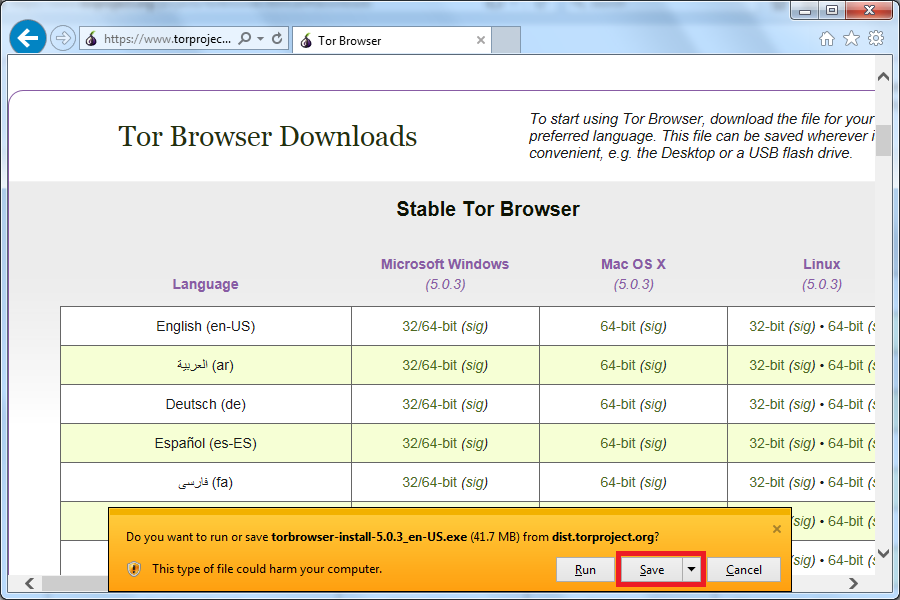Click the Stable Tor Browser heading
The height and width of the screenshot is (600, 900).
pos(488,209)
